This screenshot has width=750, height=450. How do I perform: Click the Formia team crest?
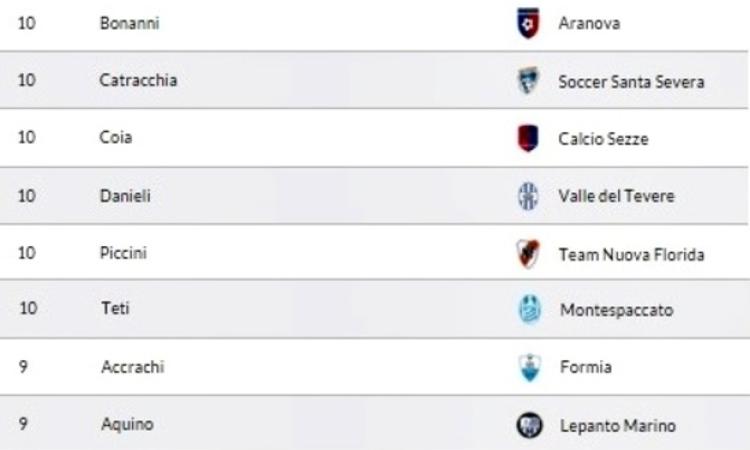(x=529, y=367)
